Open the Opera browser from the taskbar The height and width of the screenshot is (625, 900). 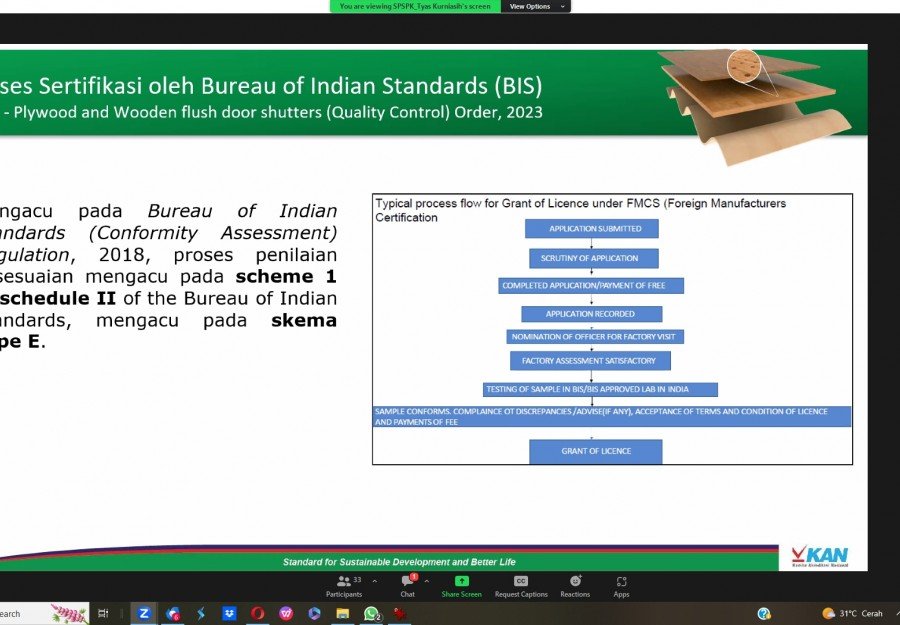click(x=258, y=614)
